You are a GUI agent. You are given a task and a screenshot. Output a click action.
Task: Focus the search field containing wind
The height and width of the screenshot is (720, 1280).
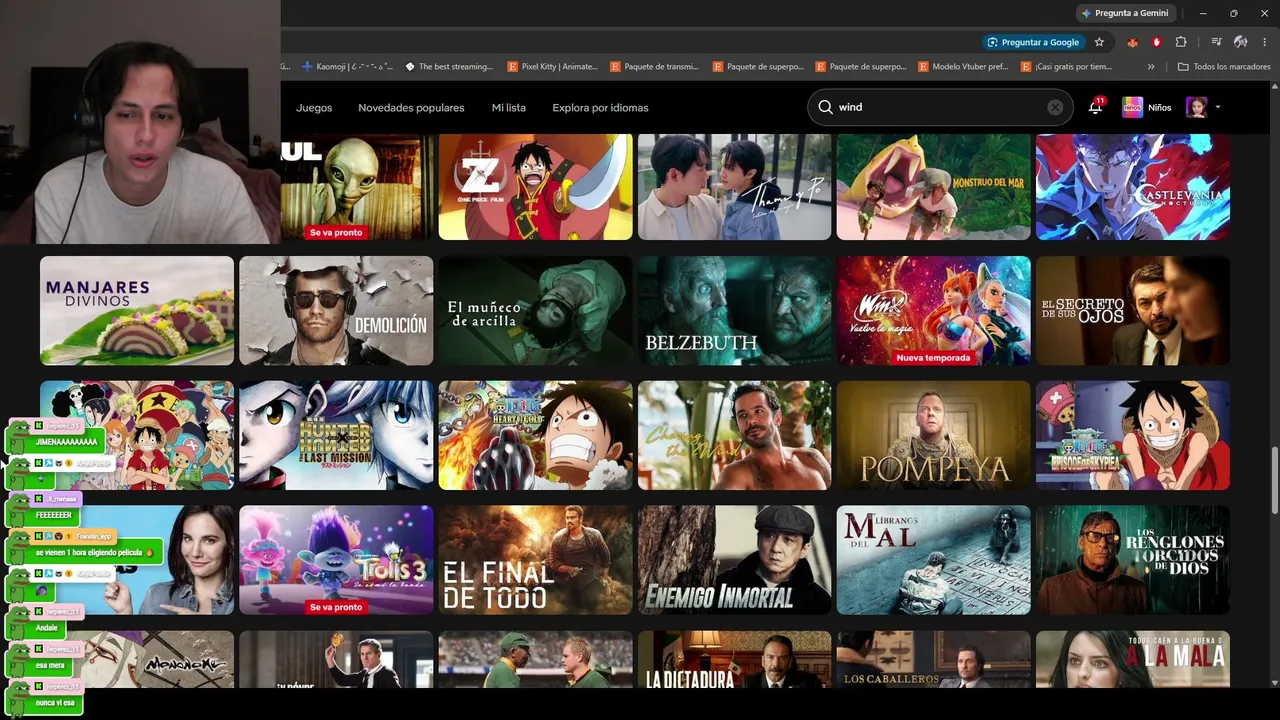click(940, 107)
